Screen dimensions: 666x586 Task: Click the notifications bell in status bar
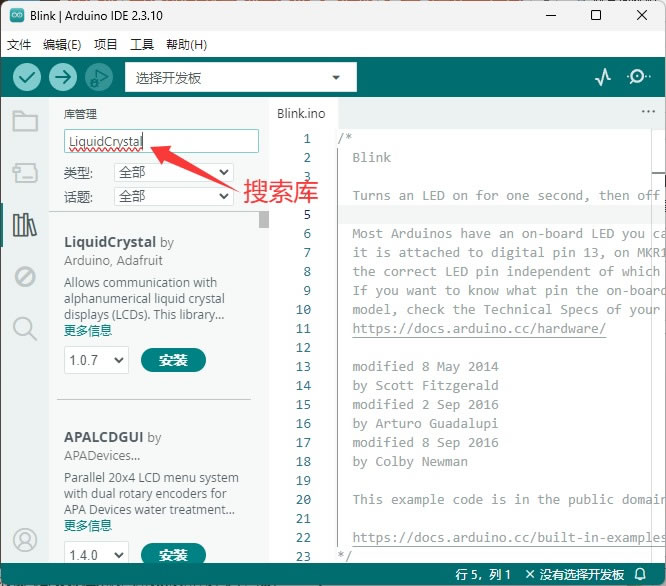point(641,575)
